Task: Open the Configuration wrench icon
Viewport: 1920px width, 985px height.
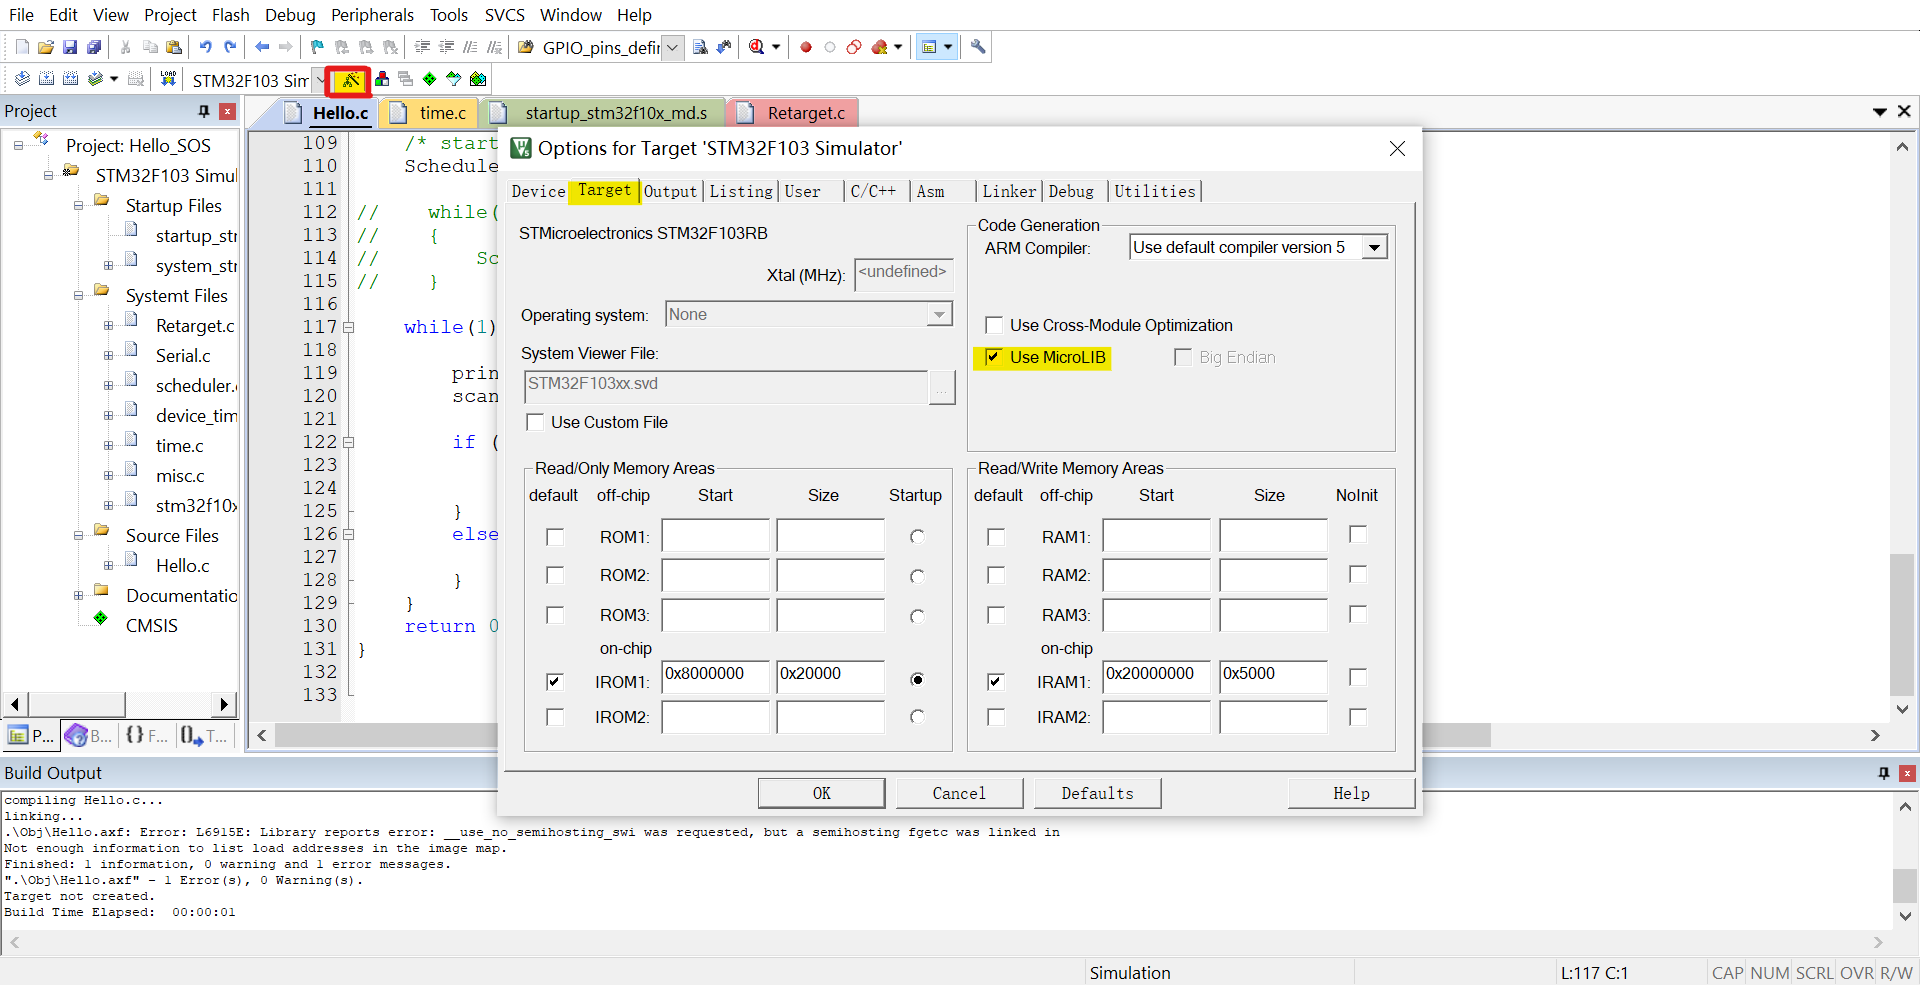Action: 978,47
